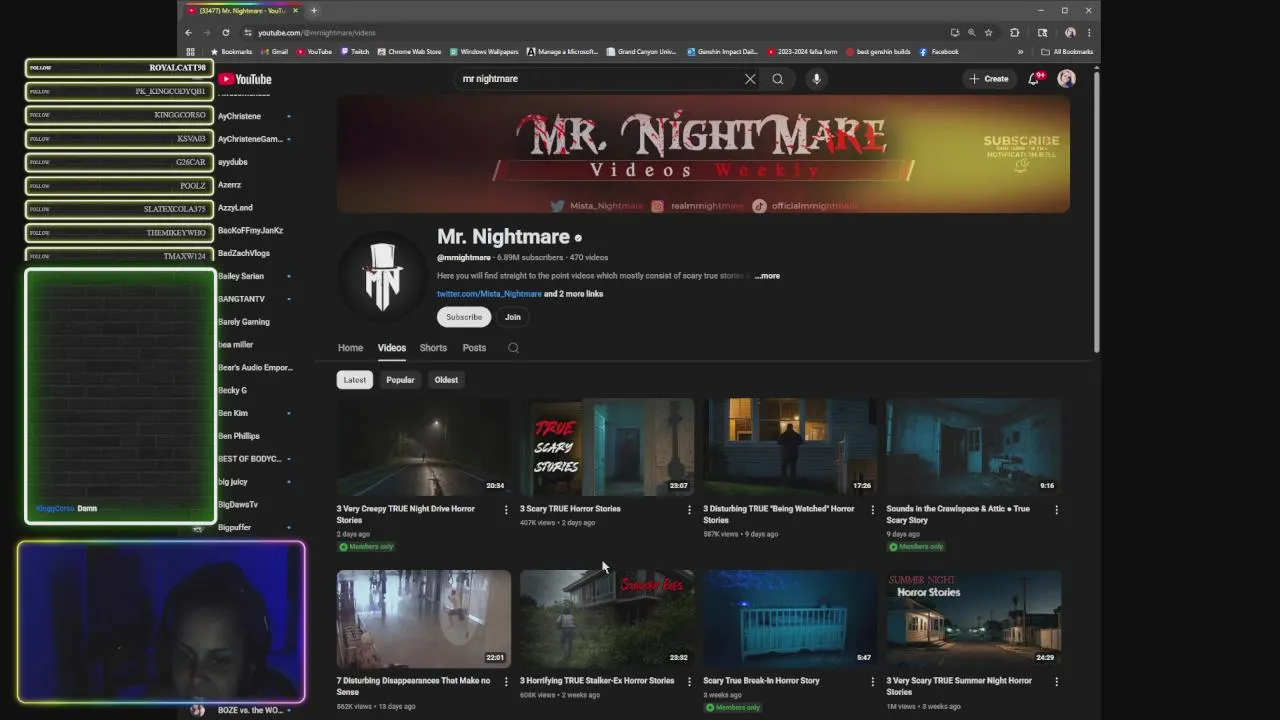Open Twitter Mista_Nightmare icon link in banner
This screenshot has width=1280, height=720.
pos(557,206)
